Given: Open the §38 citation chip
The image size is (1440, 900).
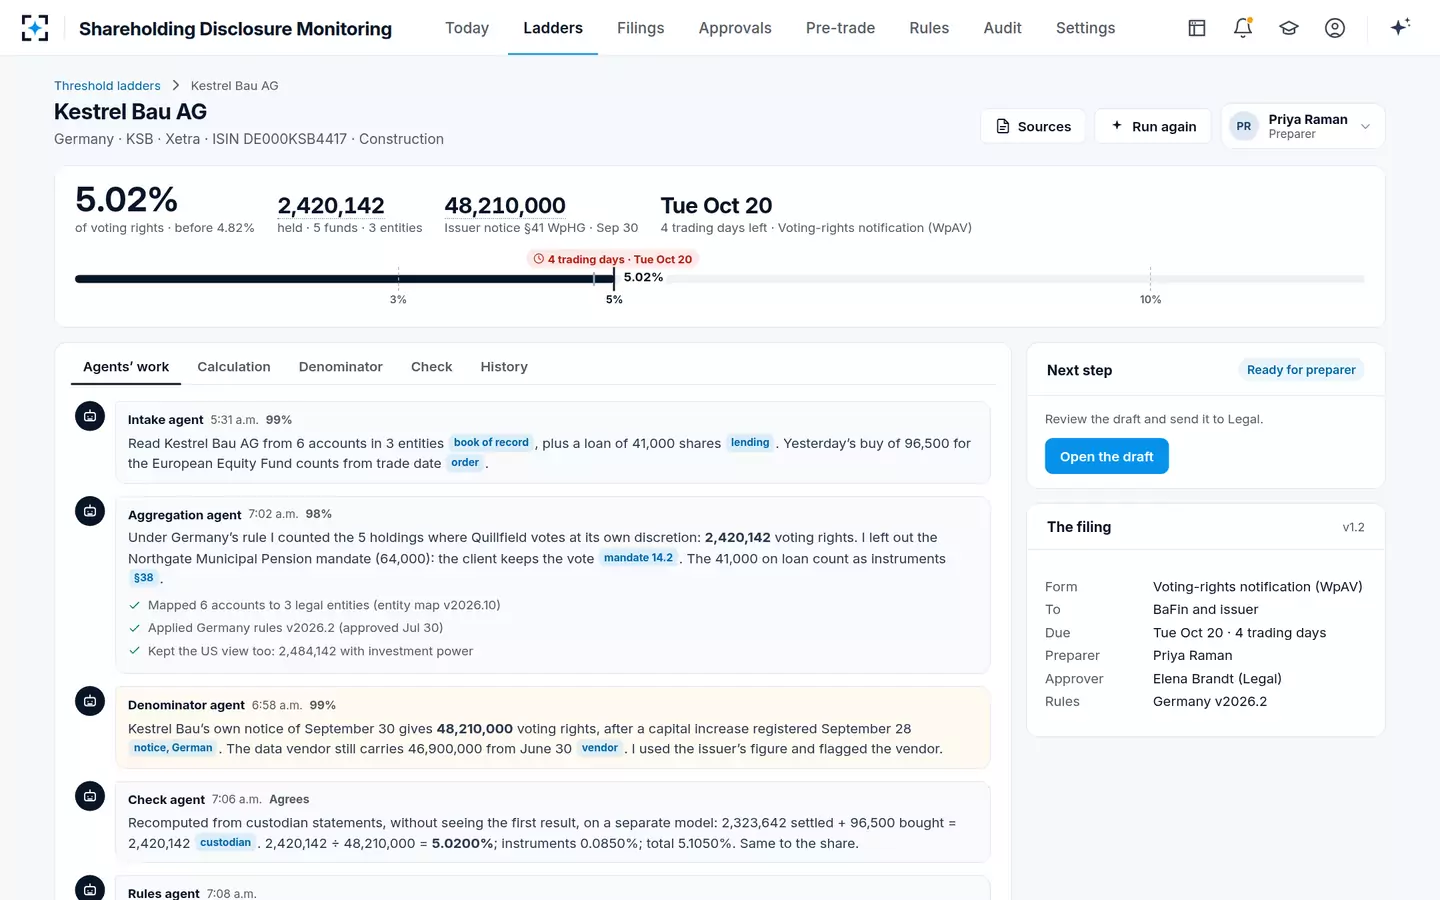Looking at the screenshot, I should click(x=144, y=578).
